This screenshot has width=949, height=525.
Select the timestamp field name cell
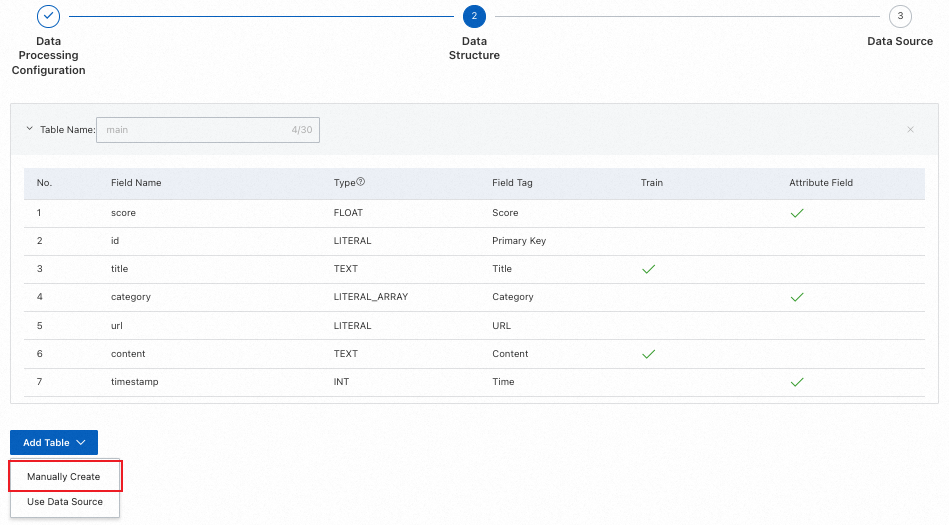134,382
